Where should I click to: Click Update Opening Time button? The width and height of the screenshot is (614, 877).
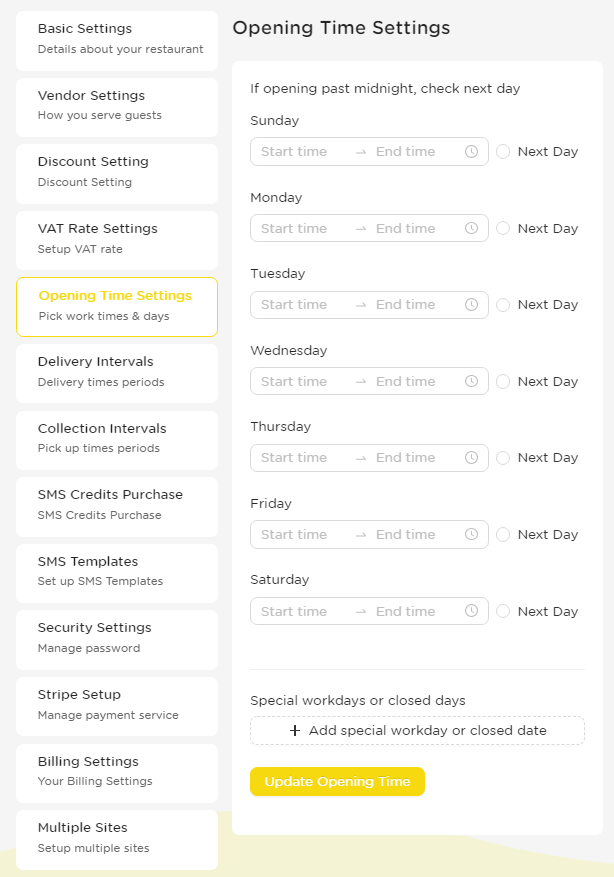337,781
